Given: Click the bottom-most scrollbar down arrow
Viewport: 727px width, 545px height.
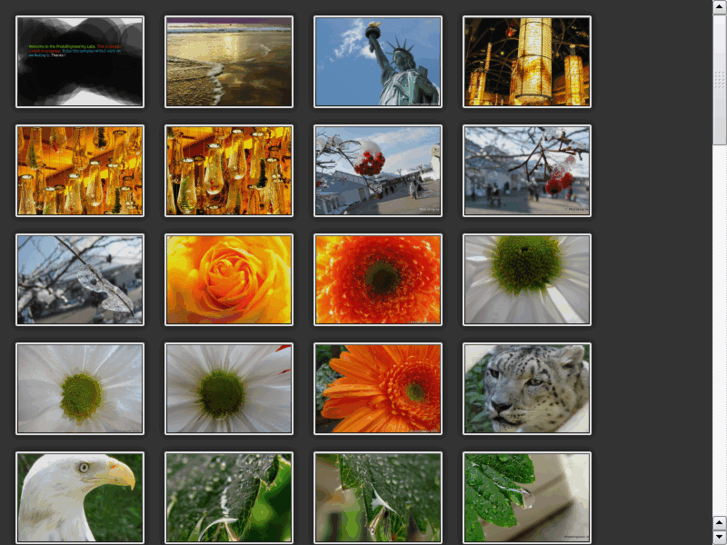Looking at the screenshot, I should click(719, 538).
